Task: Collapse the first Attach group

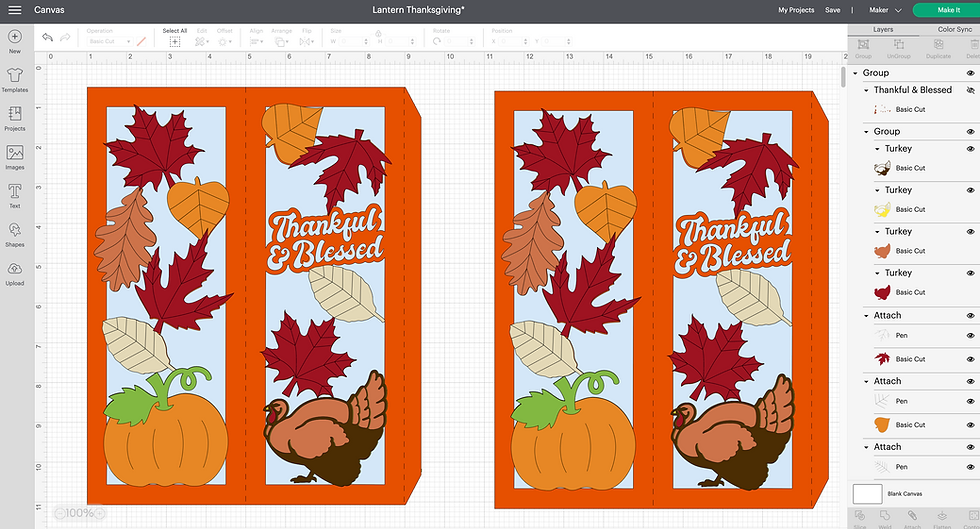Action: (866, 316)
